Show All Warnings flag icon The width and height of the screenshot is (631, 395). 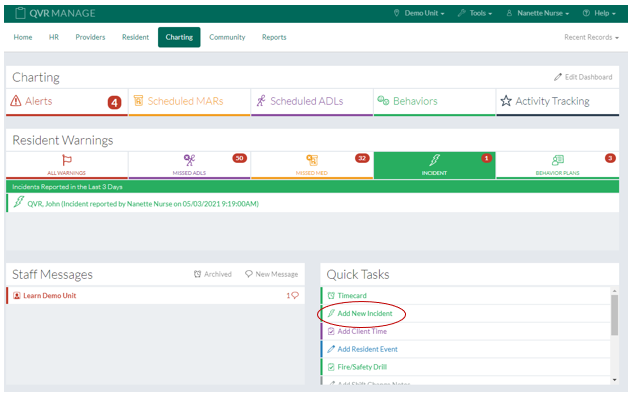[67, 160]
